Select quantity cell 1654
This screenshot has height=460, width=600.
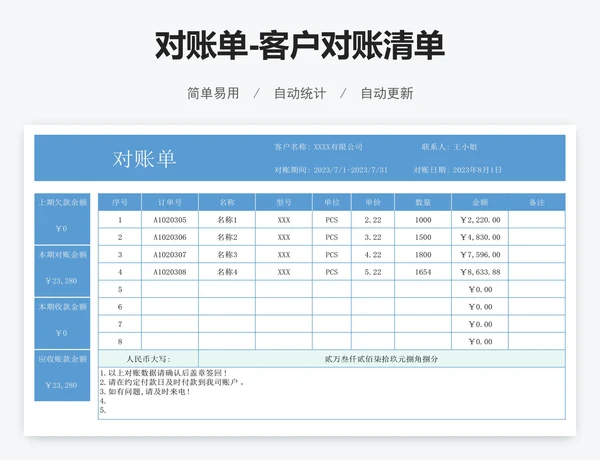click(423, 272)
